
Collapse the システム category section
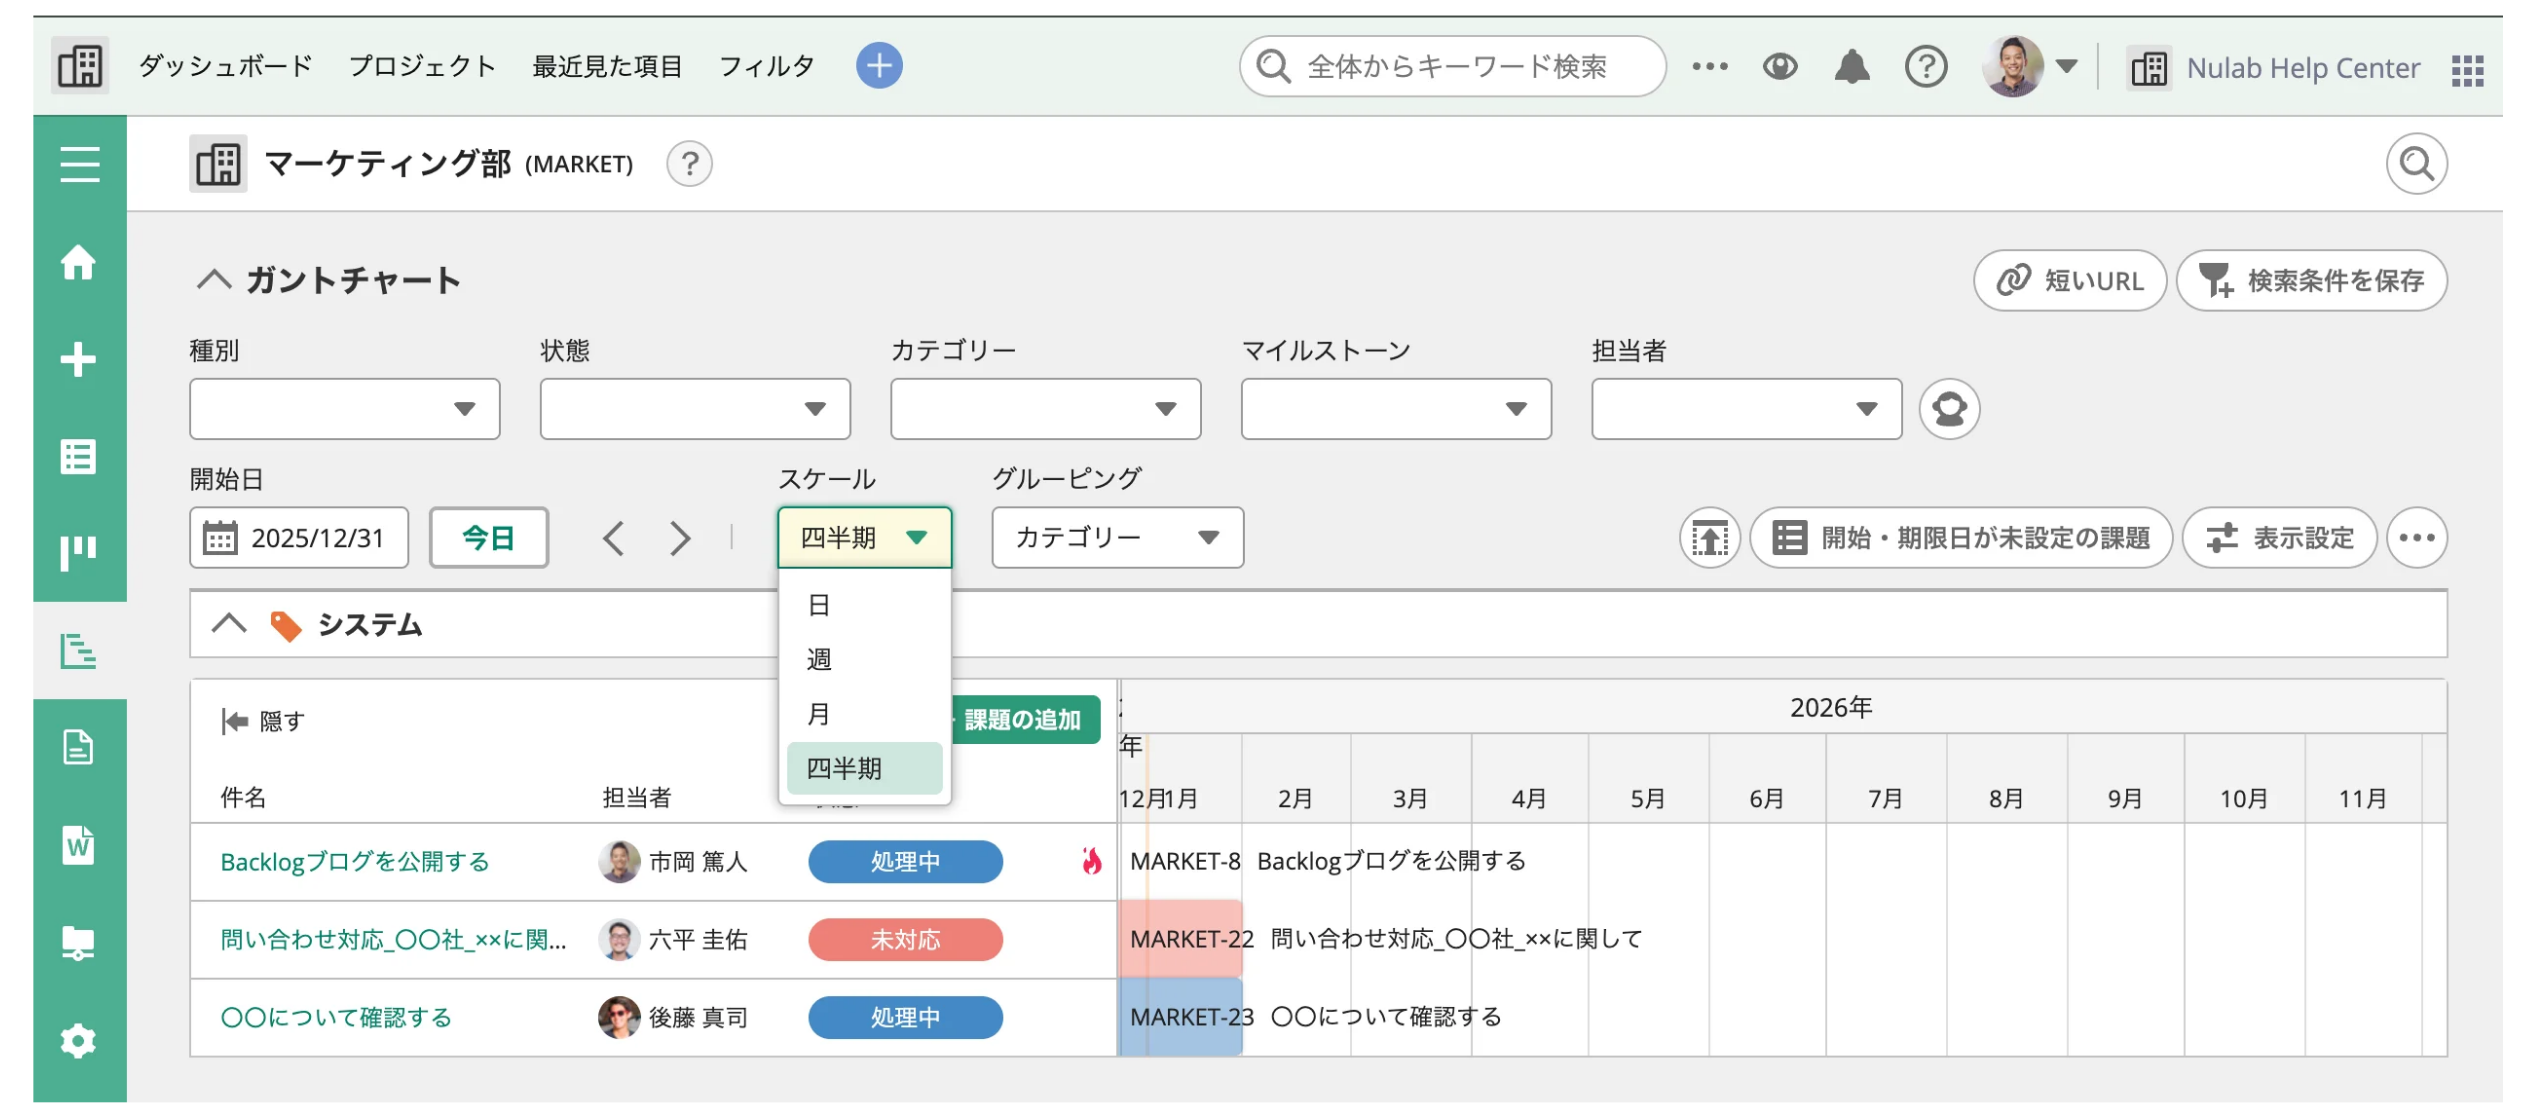[x=229, y=624]
